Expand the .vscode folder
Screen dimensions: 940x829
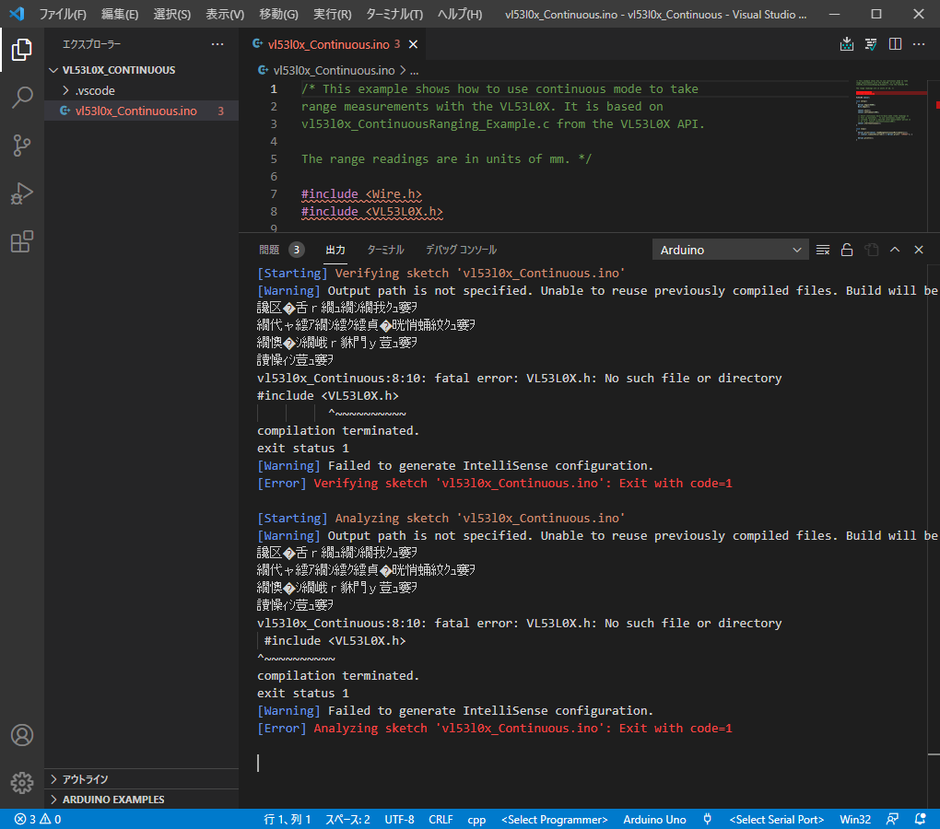pos(141,91)
